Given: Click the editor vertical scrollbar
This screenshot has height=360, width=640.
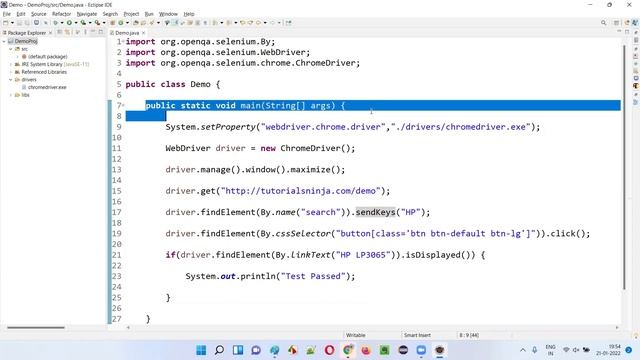Looking at the screenshot, I should pyautogui.click(x=624, y=167).
